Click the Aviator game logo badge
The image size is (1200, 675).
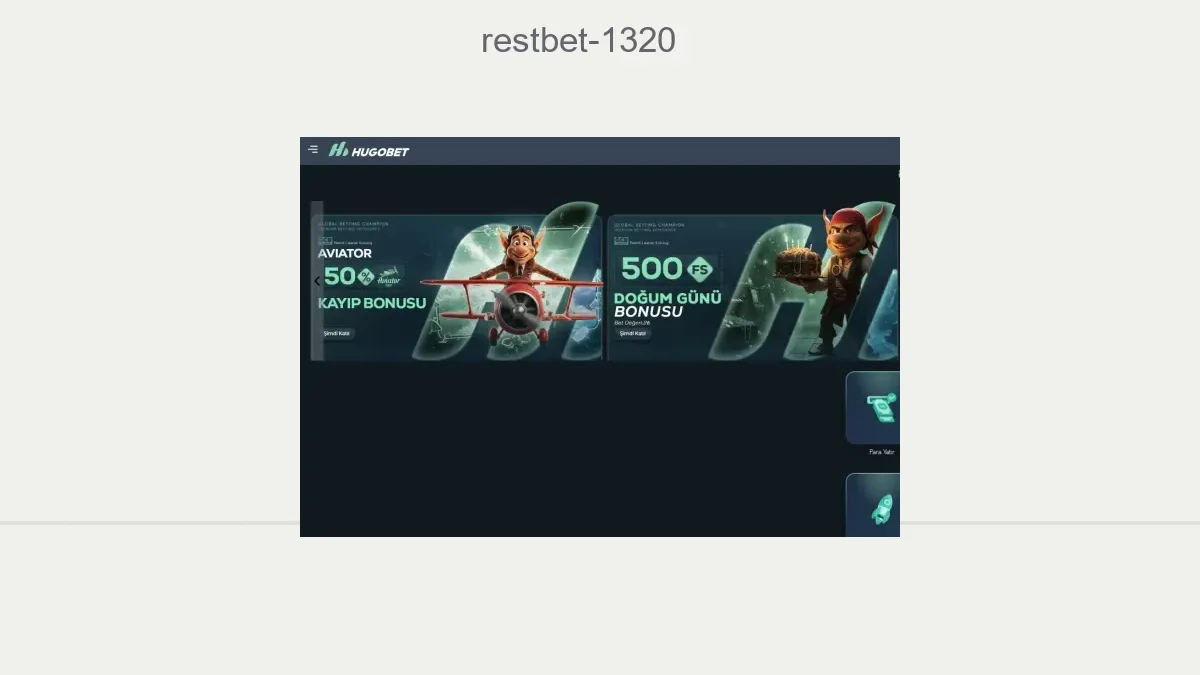pos(390,275)
